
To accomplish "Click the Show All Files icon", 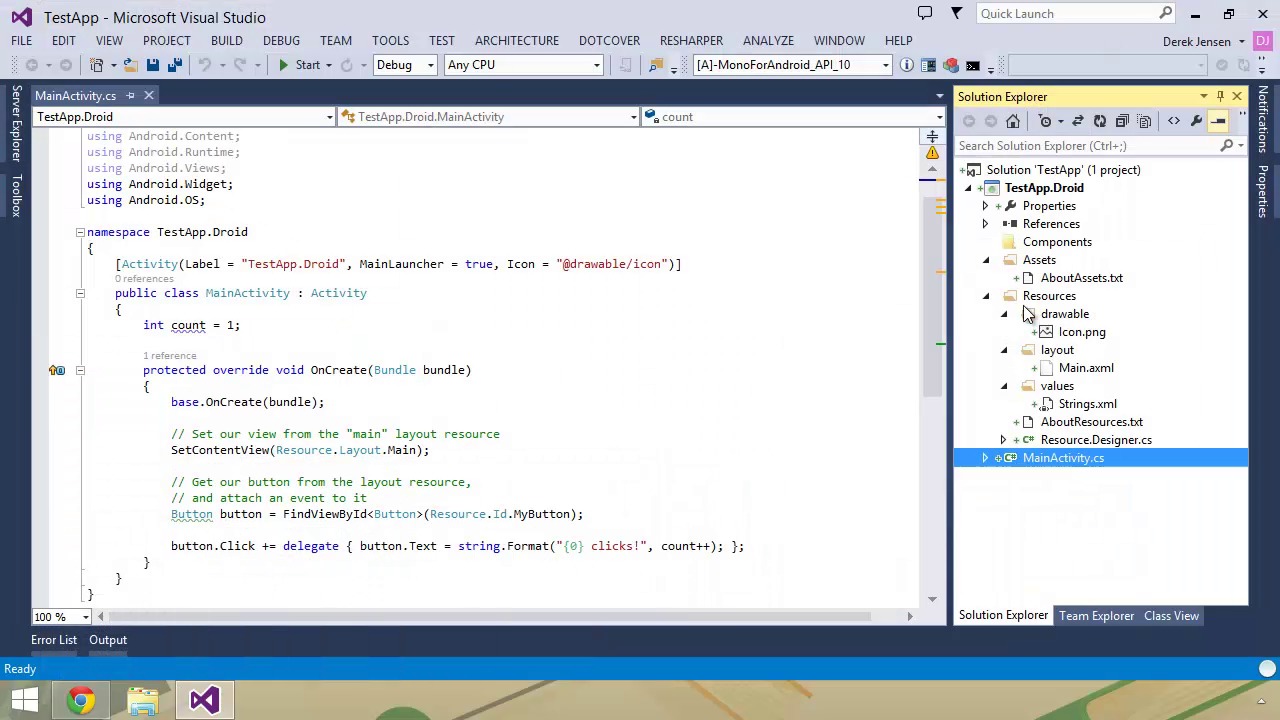I will tap(1144, 121).
